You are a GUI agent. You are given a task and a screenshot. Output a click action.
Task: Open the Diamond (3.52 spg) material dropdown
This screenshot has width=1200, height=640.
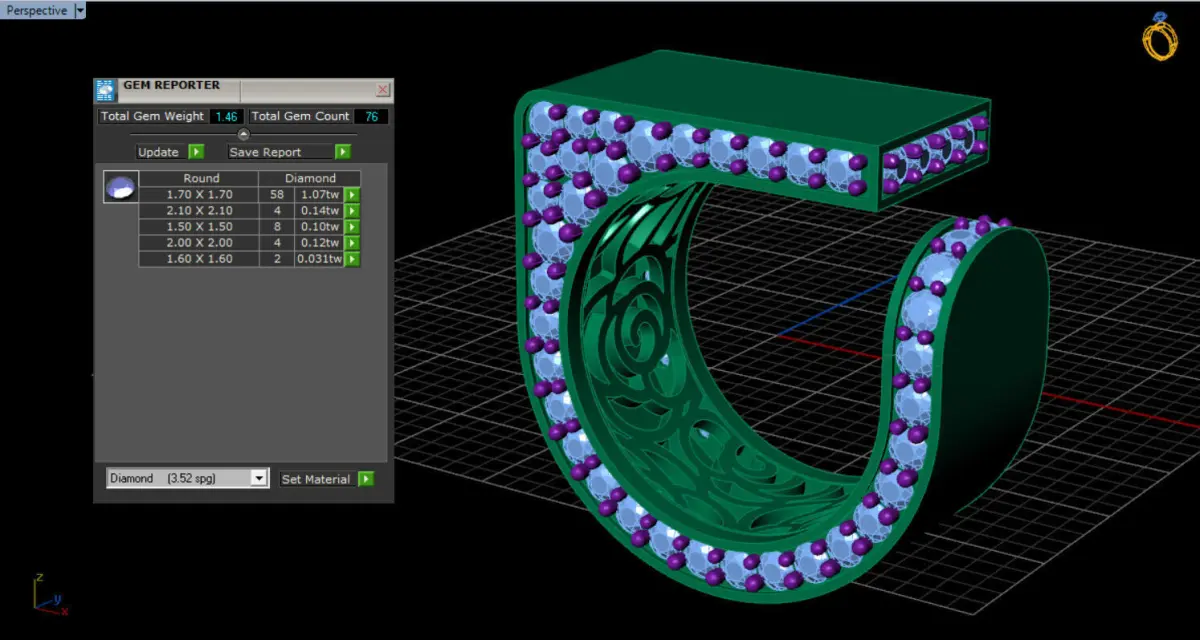[x=187, y=479]
